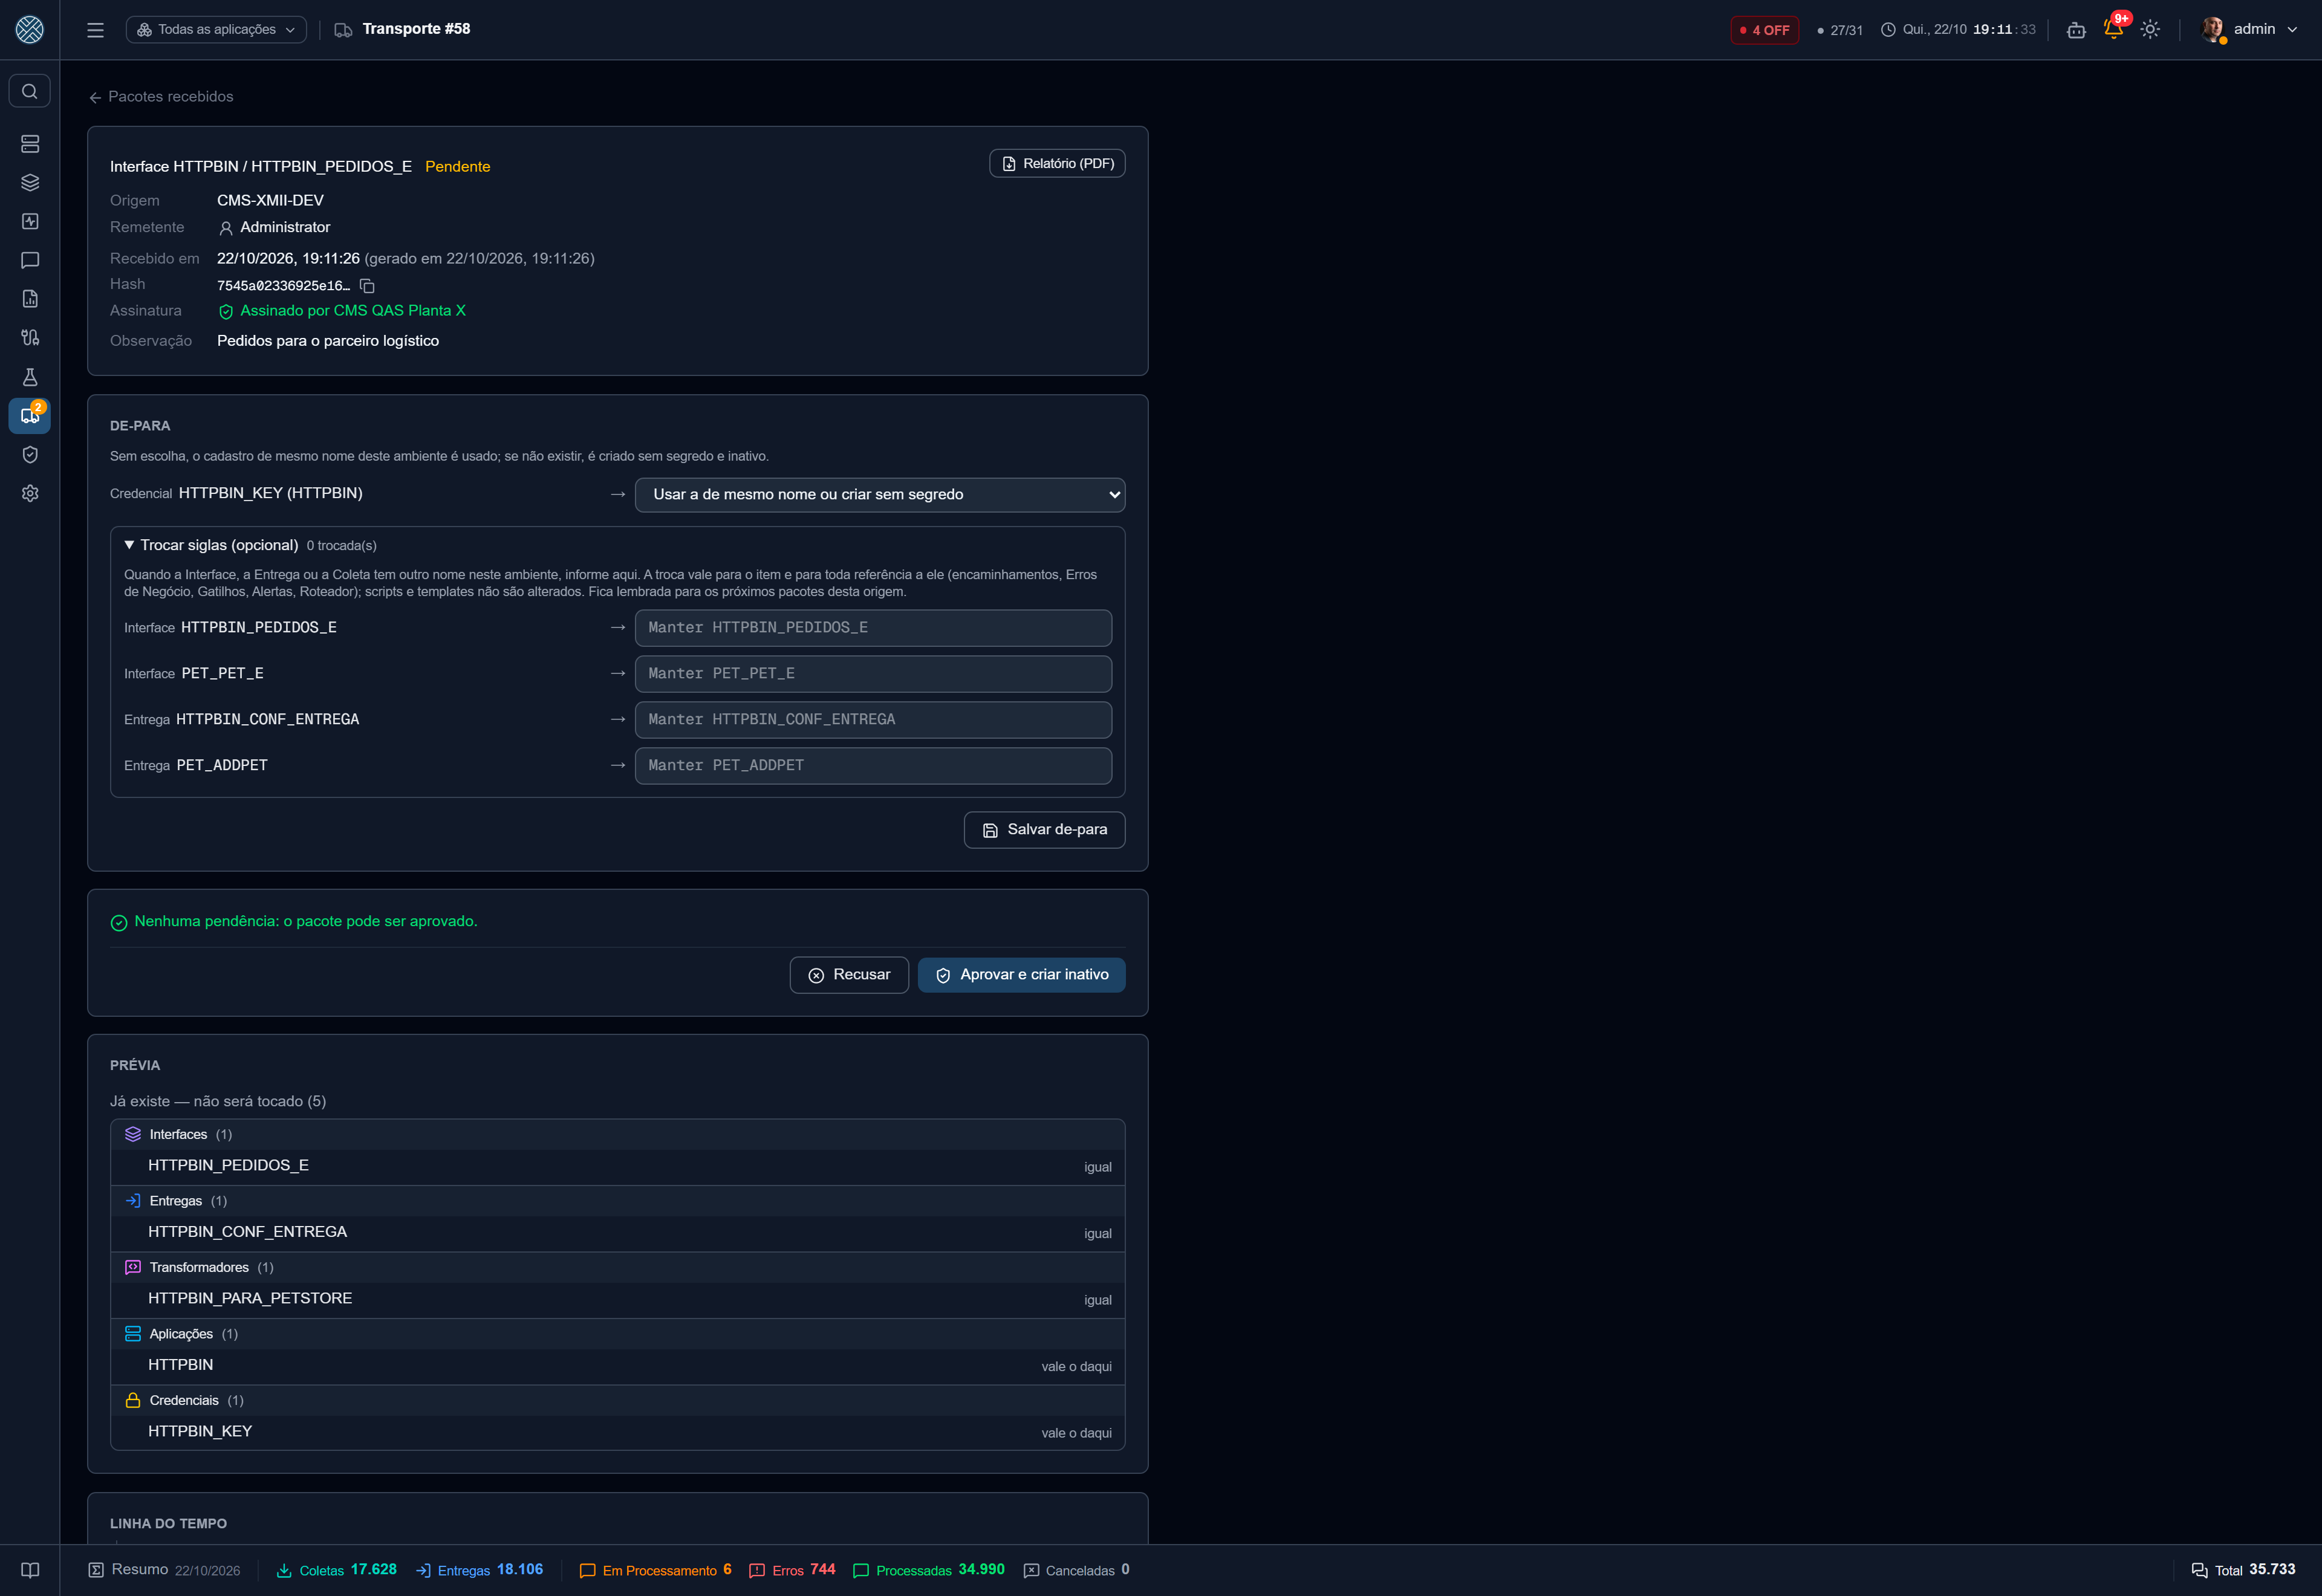Click 'Coletas 17.628' in status bar
This screenshot has width=2322, height=1596.
337,1570
